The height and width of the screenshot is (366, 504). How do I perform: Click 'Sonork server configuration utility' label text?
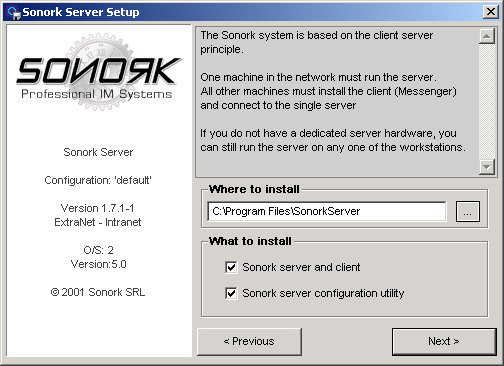point(323,293)
